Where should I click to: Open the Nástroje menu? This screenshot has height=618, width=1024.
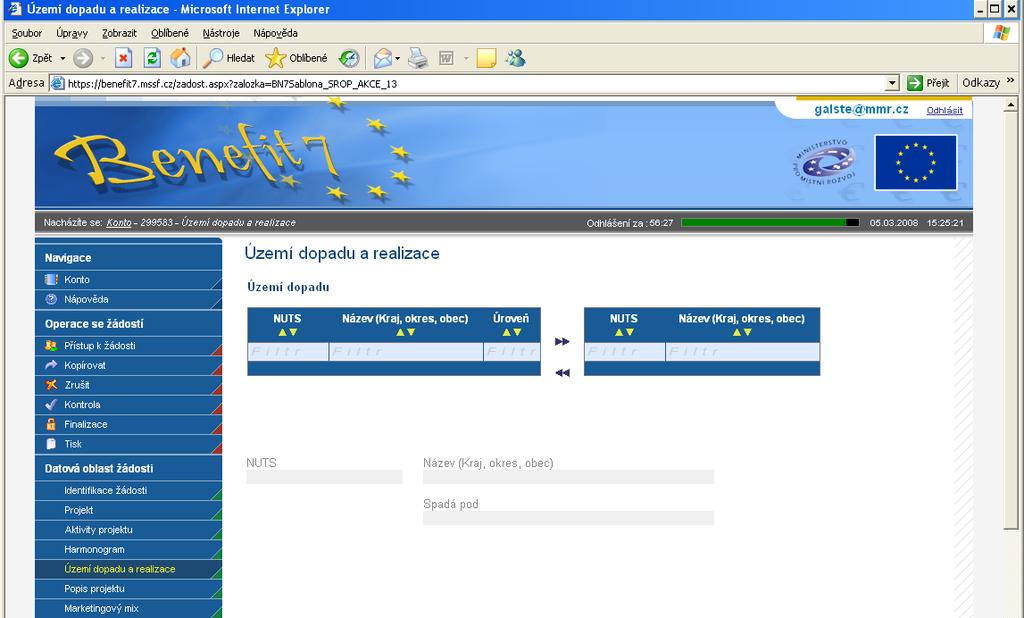point(221,33)
